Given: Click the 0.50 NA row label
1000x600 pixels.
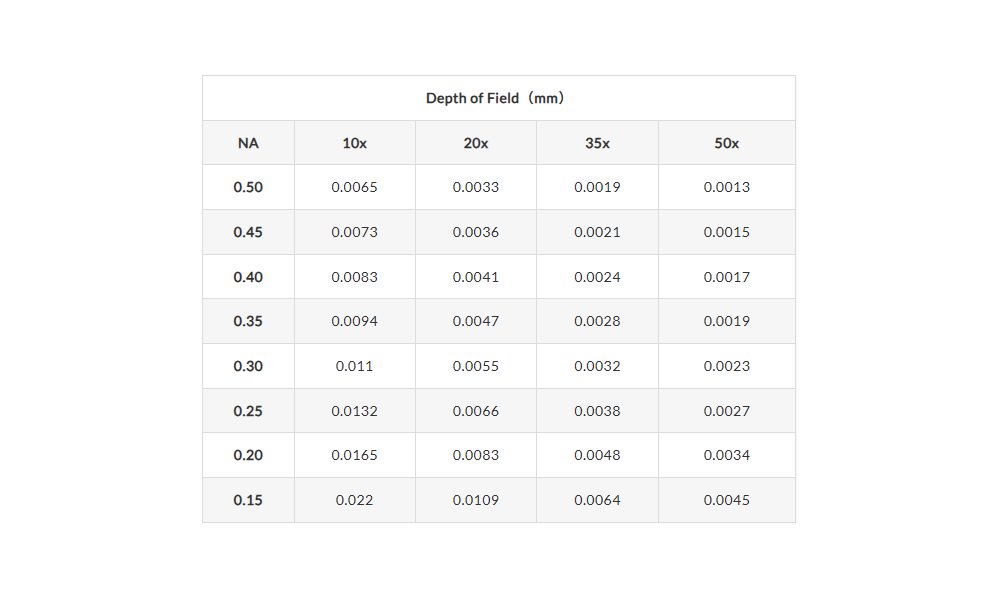Looking at the screenshot, I should click(248, 187).
